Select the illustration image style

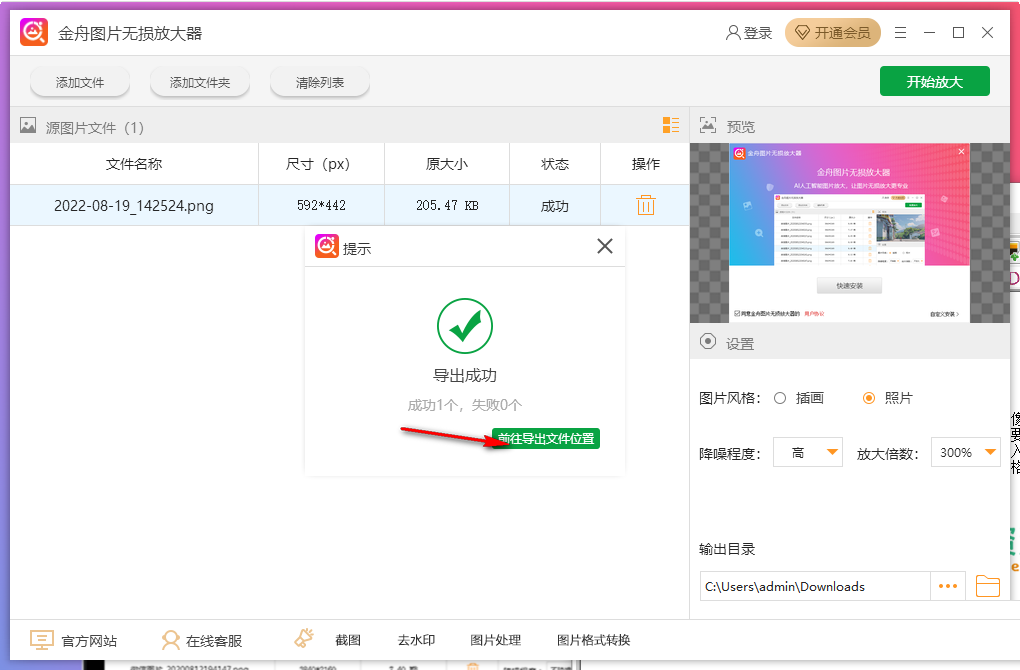pyautogui.click(x=781, y=398)
